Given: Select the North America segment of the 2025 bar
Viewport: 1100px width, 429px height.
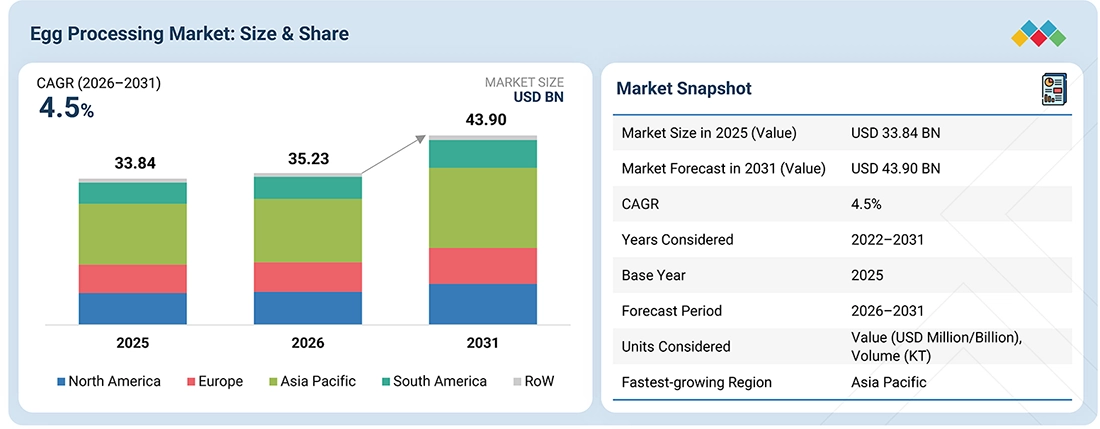Looking at the screenshot, I should 133,308.
